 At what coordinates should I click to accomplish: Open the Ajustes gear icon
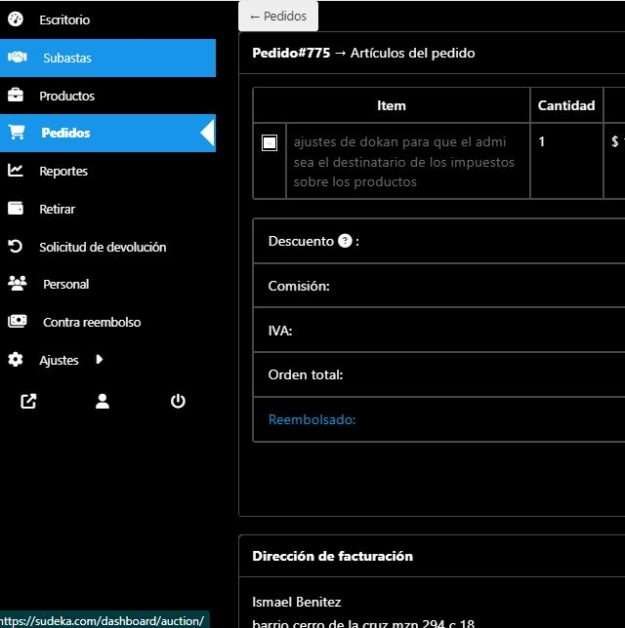(x=16, y=359)
